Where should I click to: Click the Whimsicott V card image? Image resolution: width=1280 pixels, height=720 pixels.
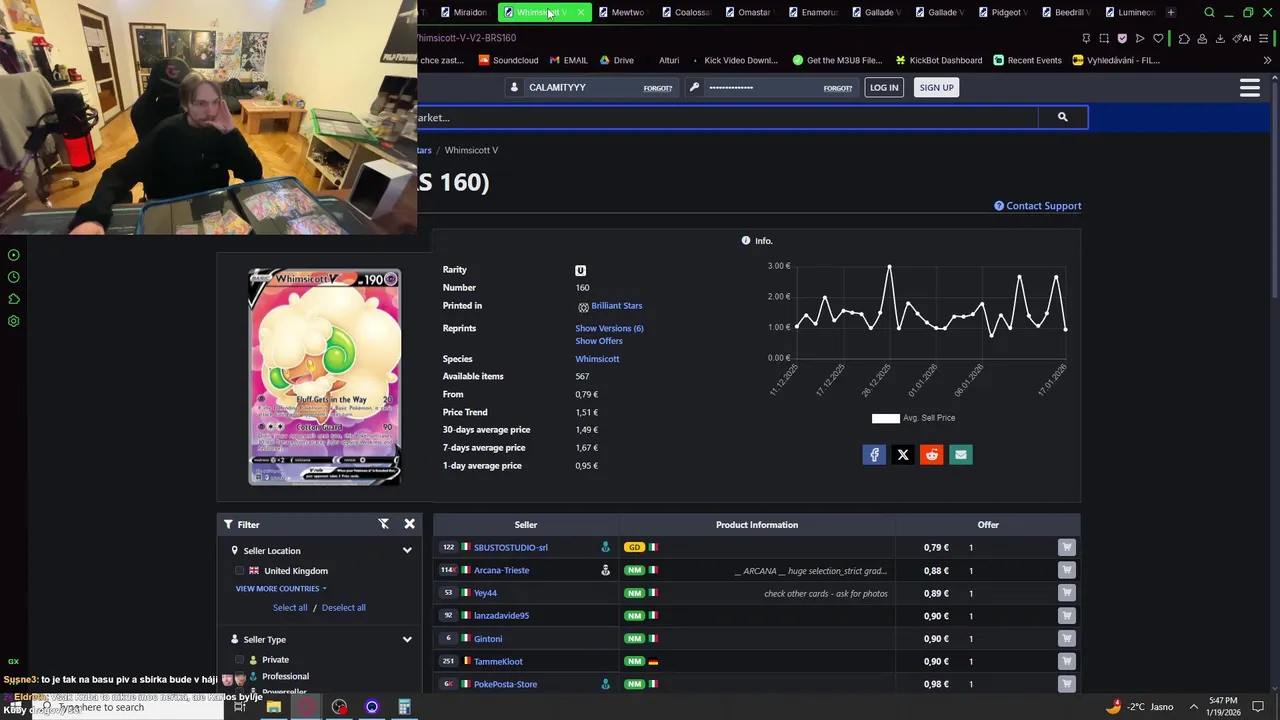pos(324,377)
